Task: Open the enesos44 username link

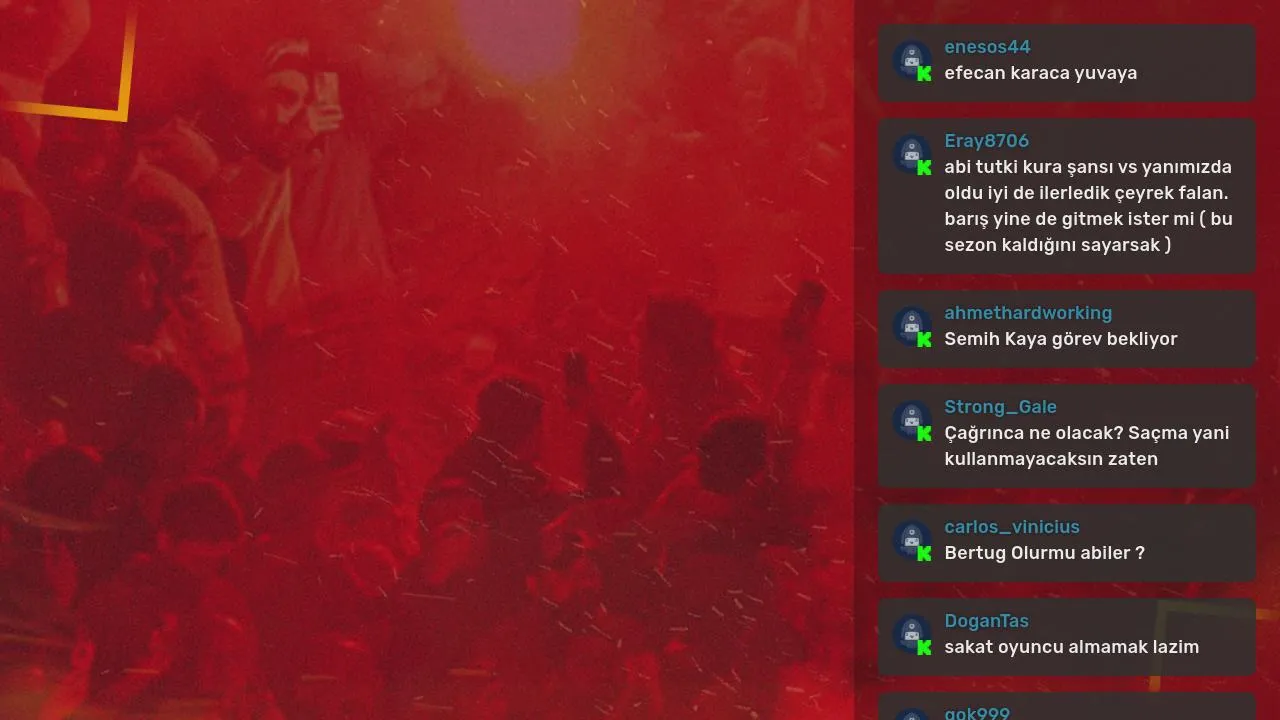Action: 987,47
